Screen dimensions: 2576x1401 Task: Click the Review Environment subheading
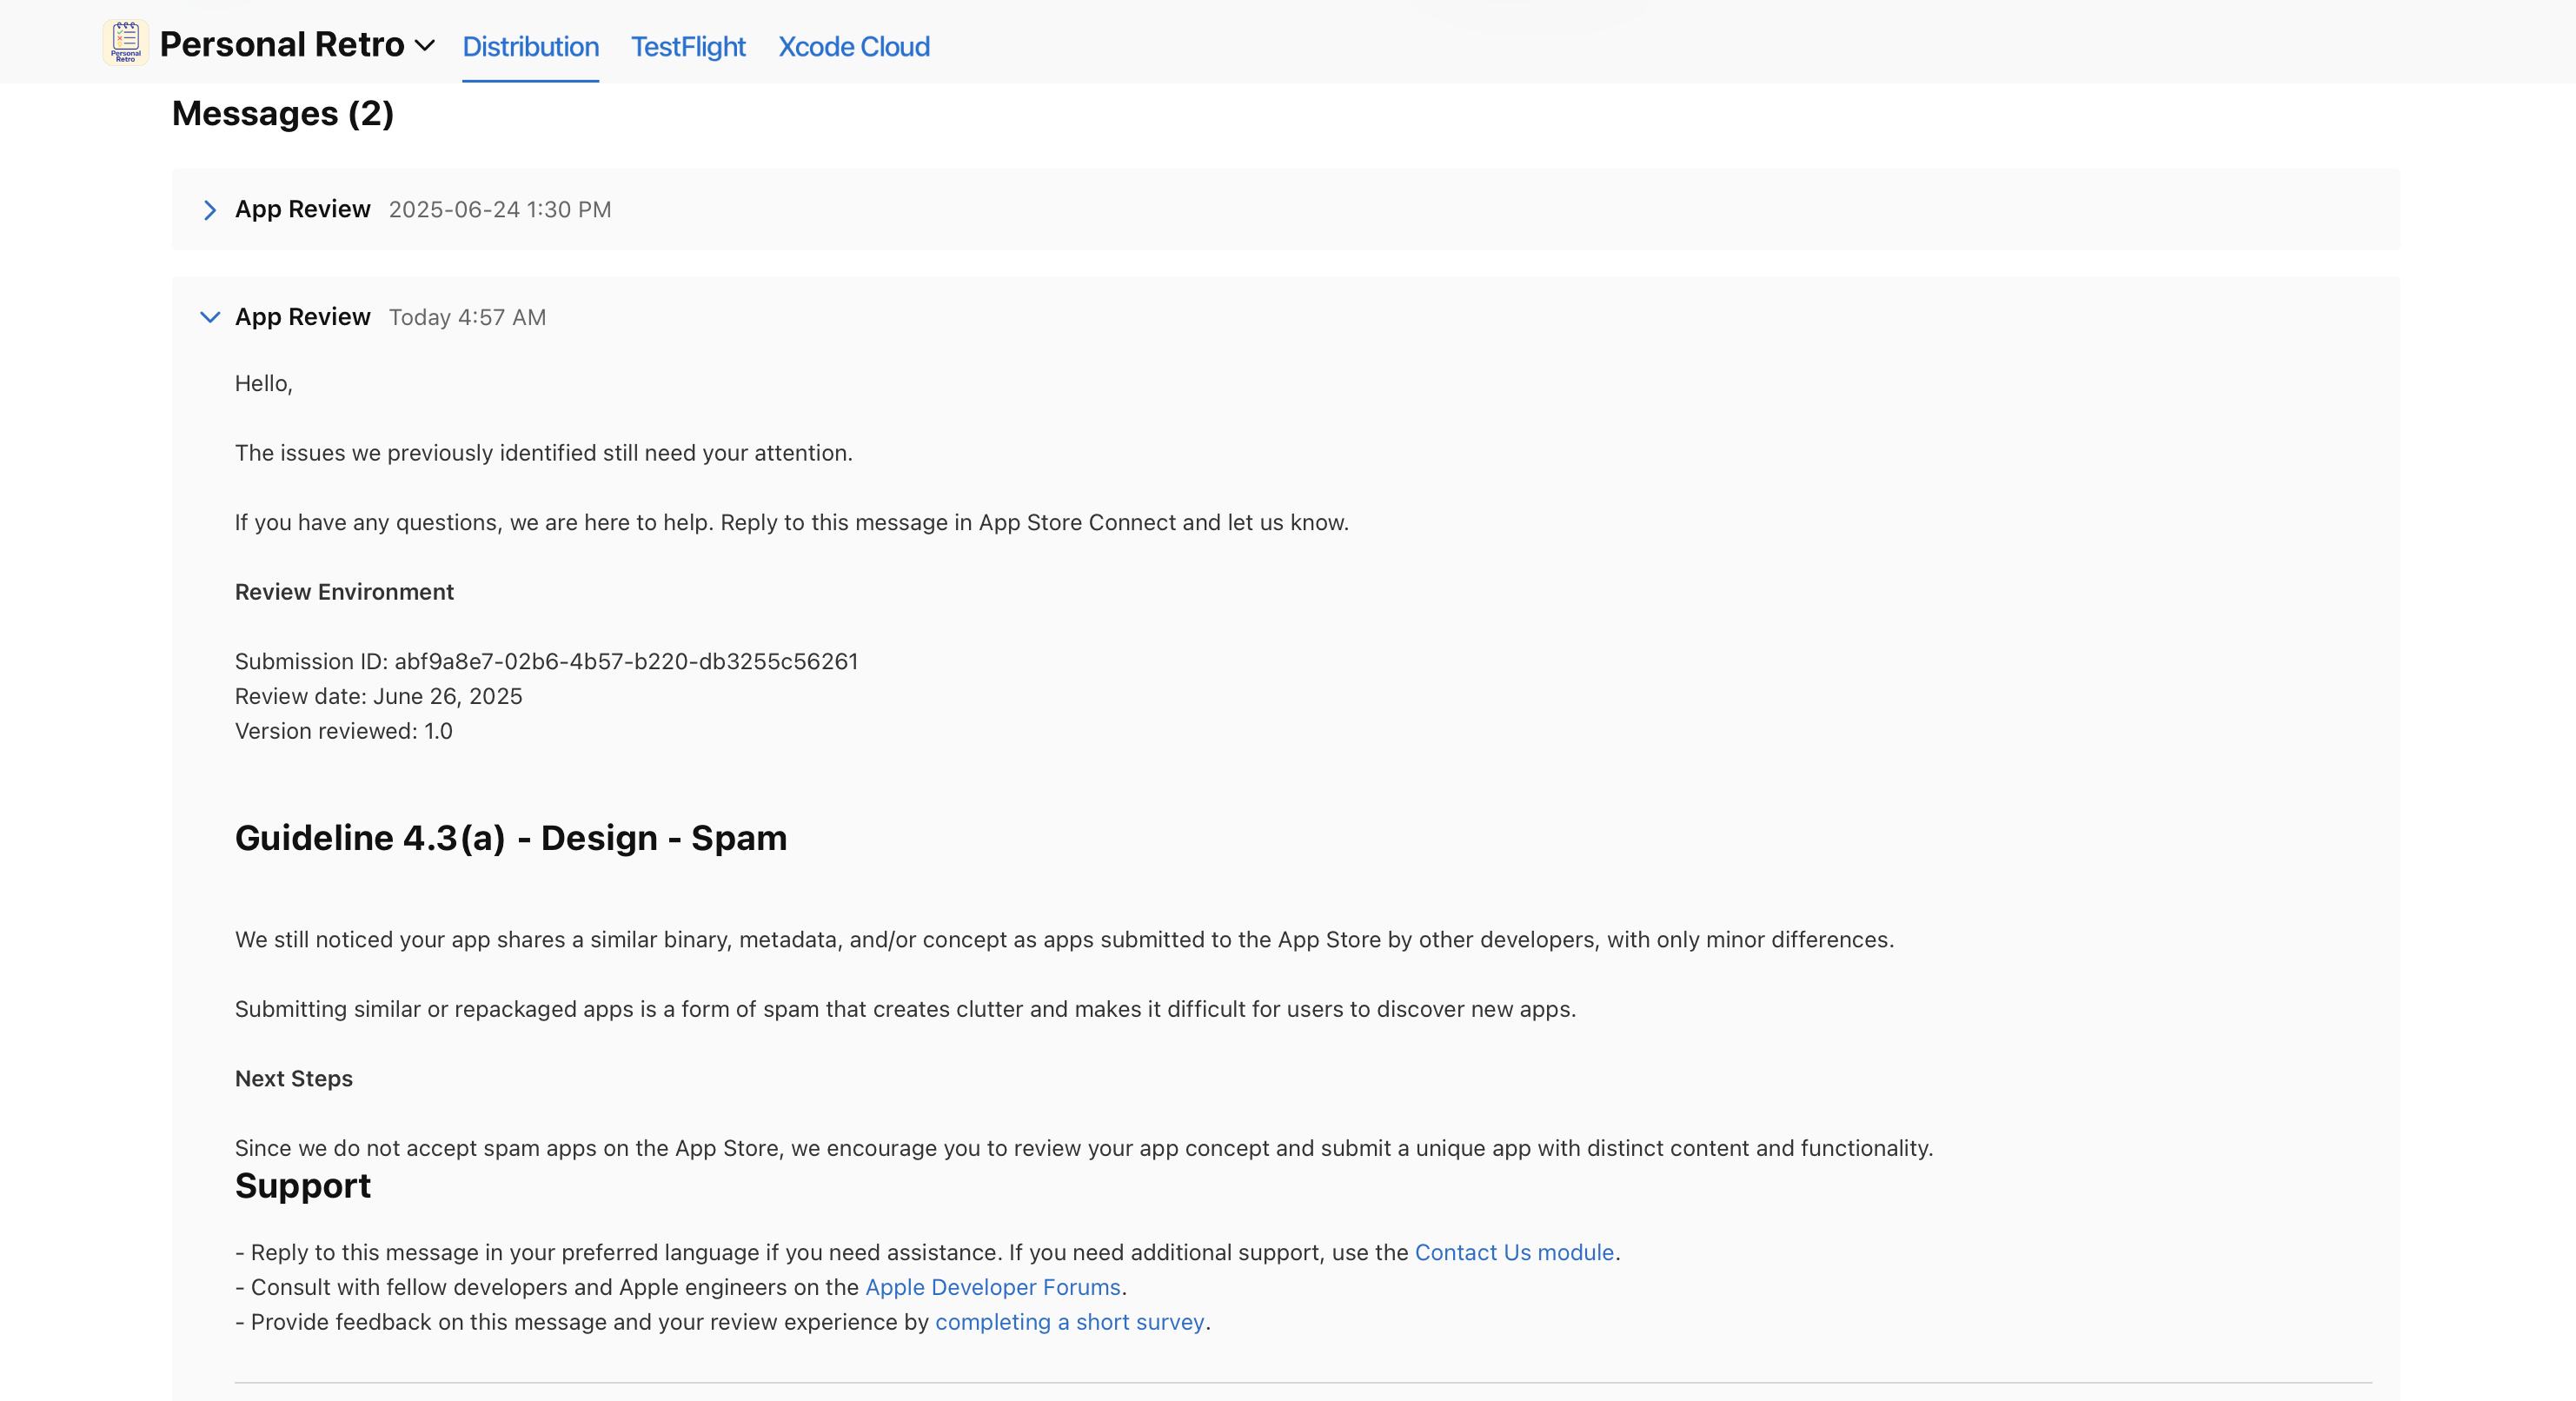[x=344, y=592]
